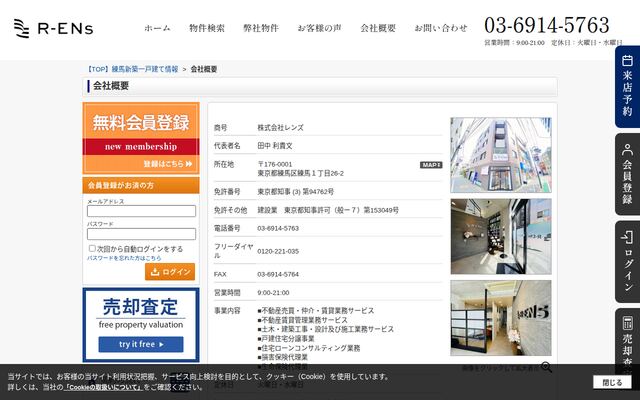The width and height of the screenshot is (640, 400).
Task: Click the header phone number 03-6914-5763
Action: tap(547, 25)
